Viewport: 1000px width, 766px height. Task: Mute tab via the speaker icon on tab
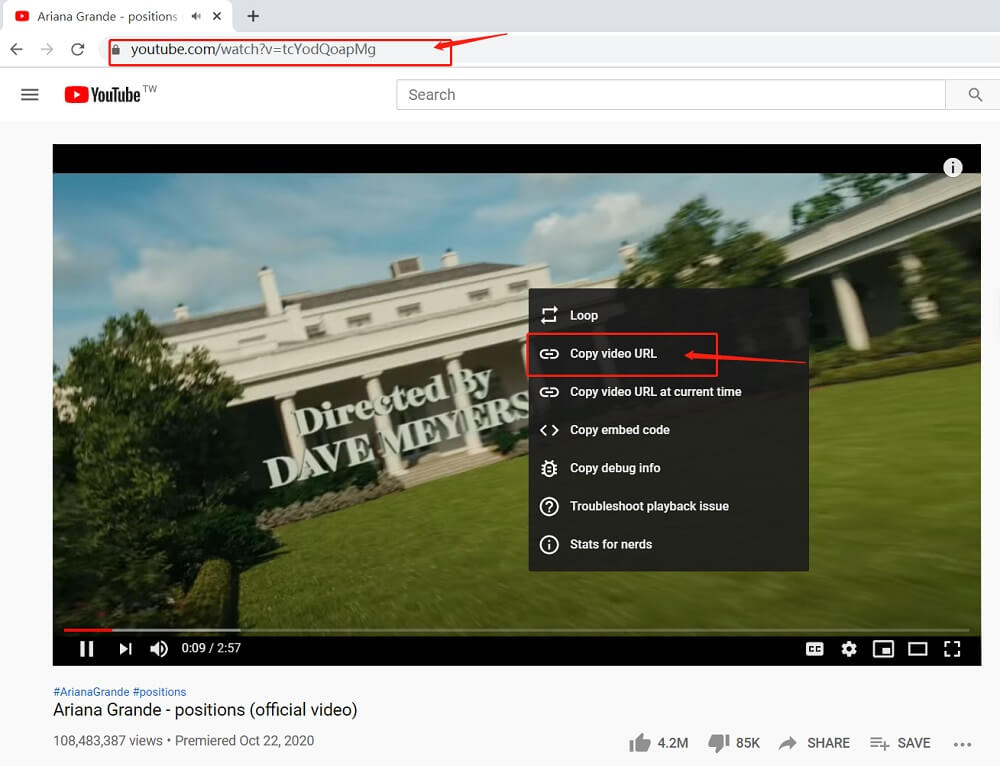coord(196,16)
